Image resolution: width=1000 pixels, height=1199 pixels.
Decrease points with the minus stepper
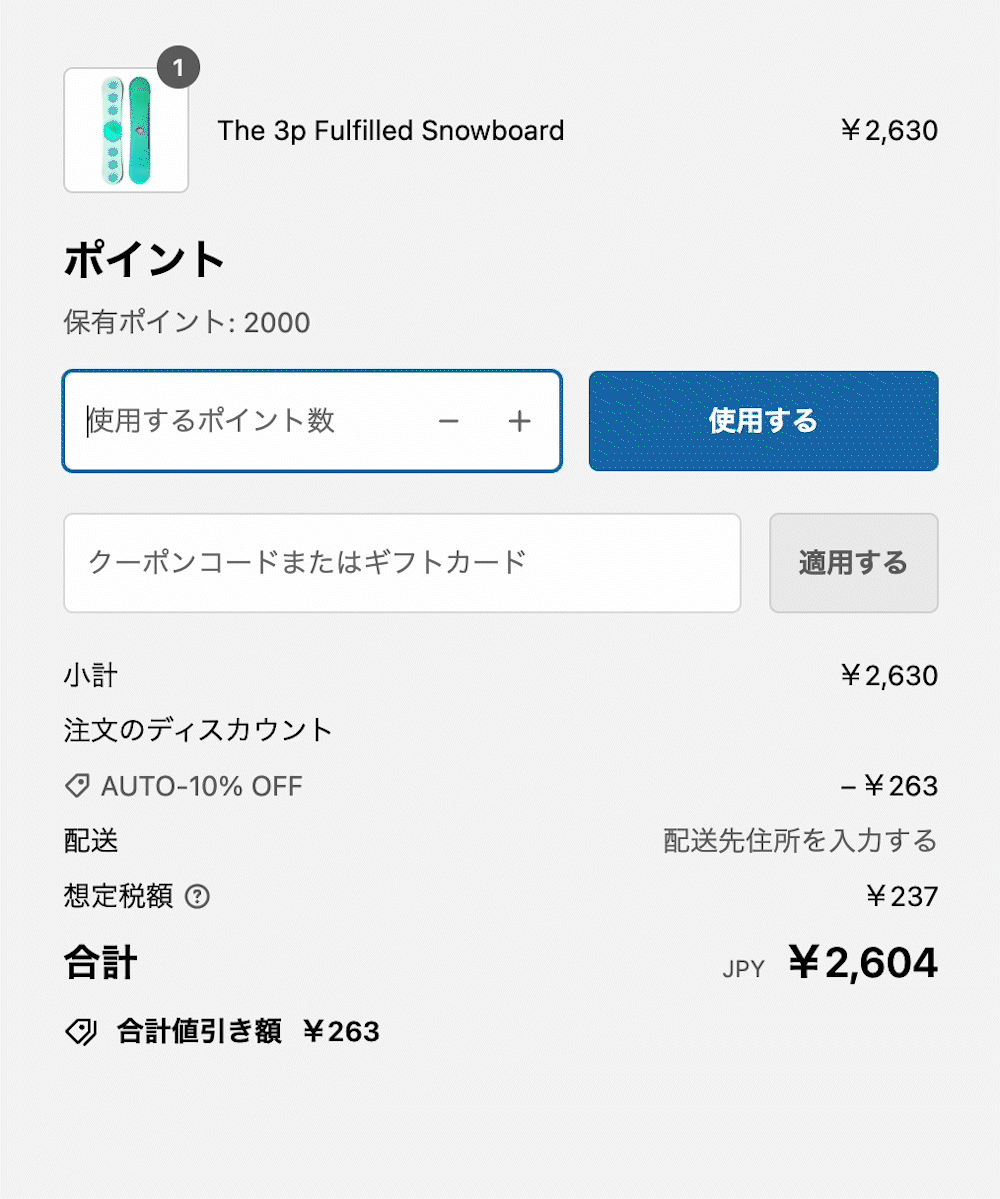(x=448, y=421)
